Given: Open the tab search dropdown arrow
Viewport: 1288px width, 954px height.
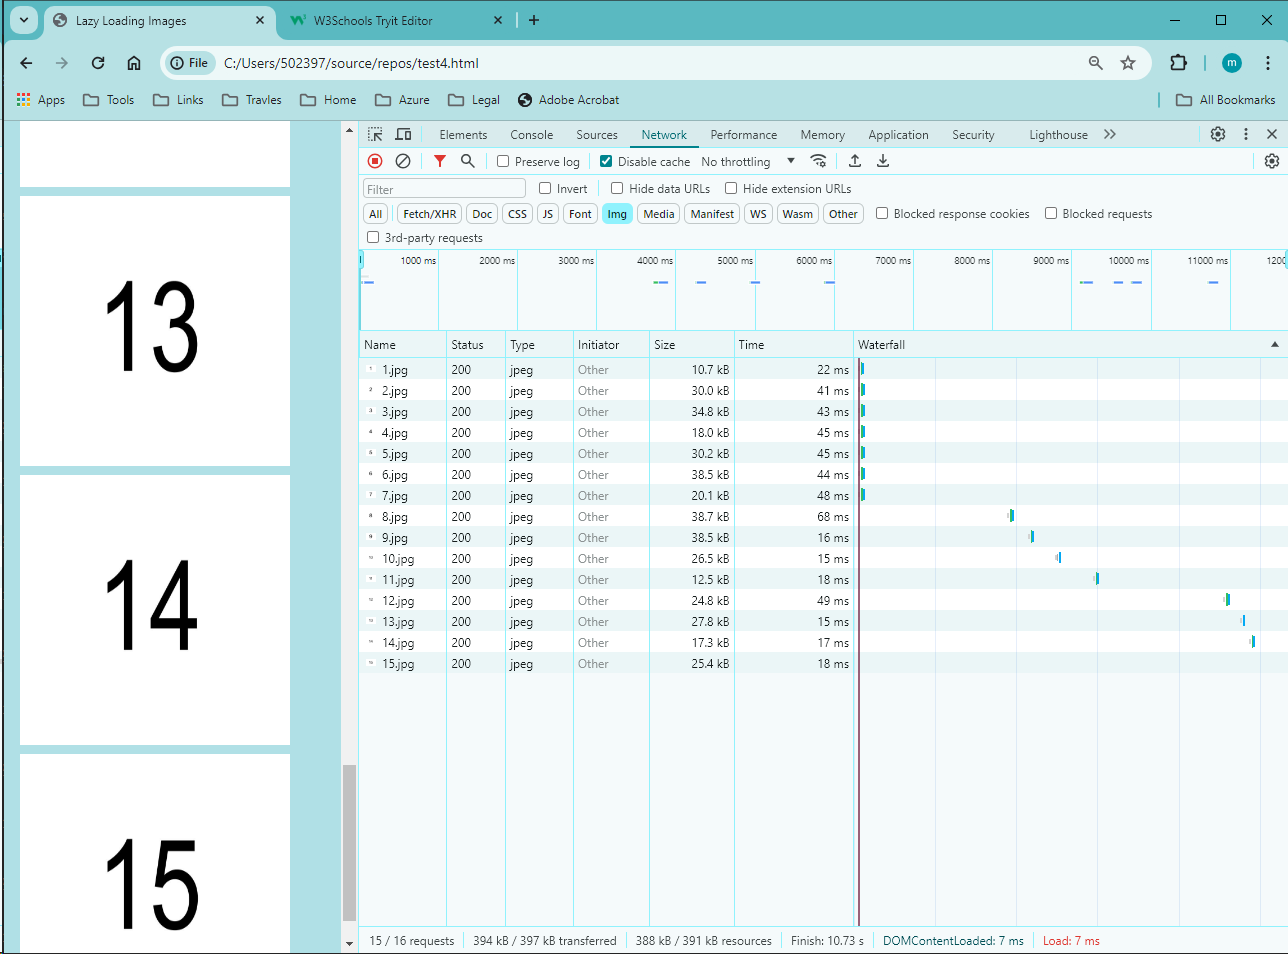Looking at the screenshot, I should 24,20.
